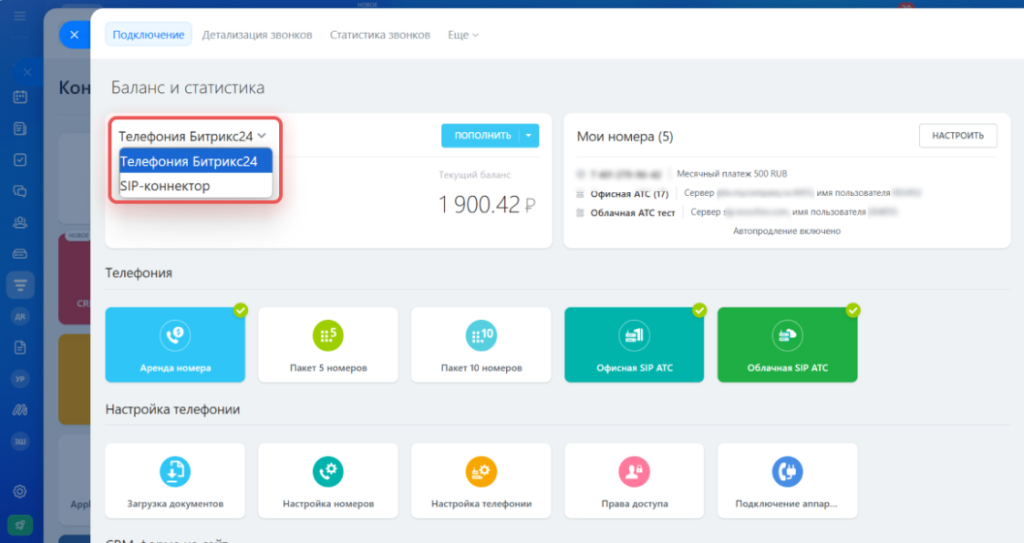
Task: Click the green checkmark on Аренда номера
Action: (240, 311)
